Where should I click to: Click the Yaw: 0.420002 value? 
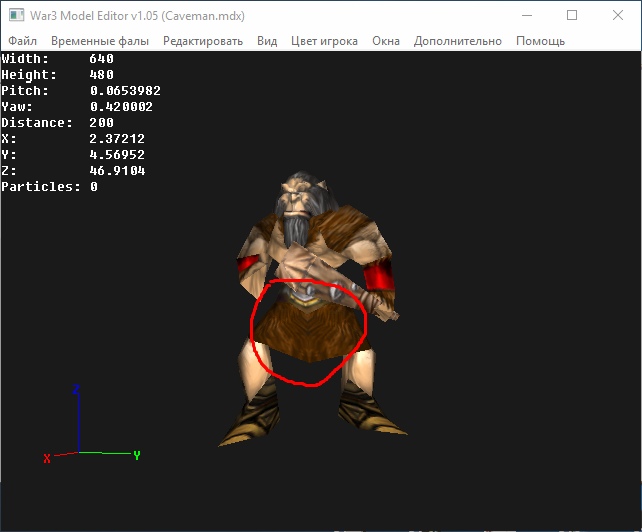pyautogui.click(x=121, y=106)
